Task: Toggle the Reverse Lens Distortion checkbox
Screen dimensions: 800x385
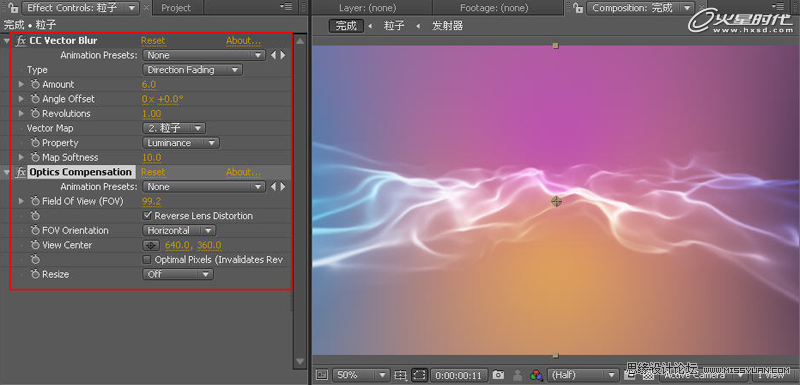Action: (147, 216)
